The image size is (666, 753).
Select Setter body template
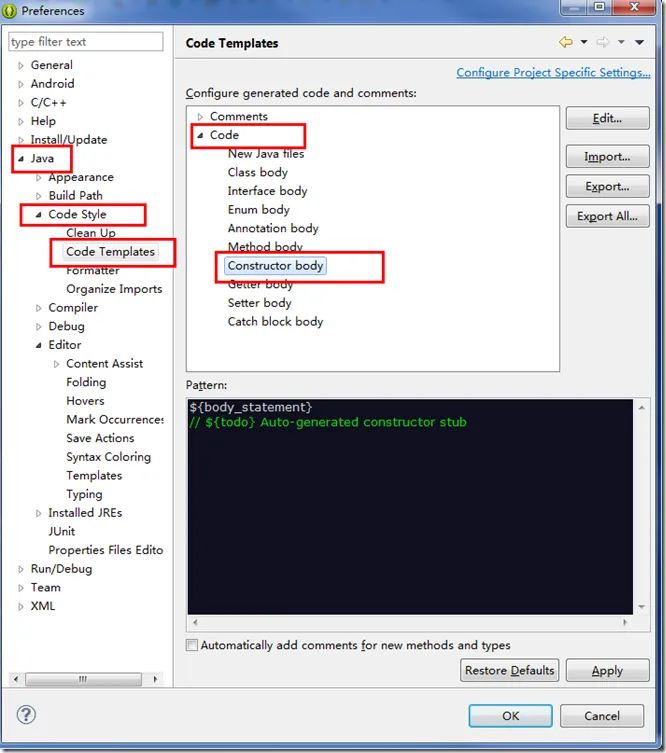[x=260, y=303]
